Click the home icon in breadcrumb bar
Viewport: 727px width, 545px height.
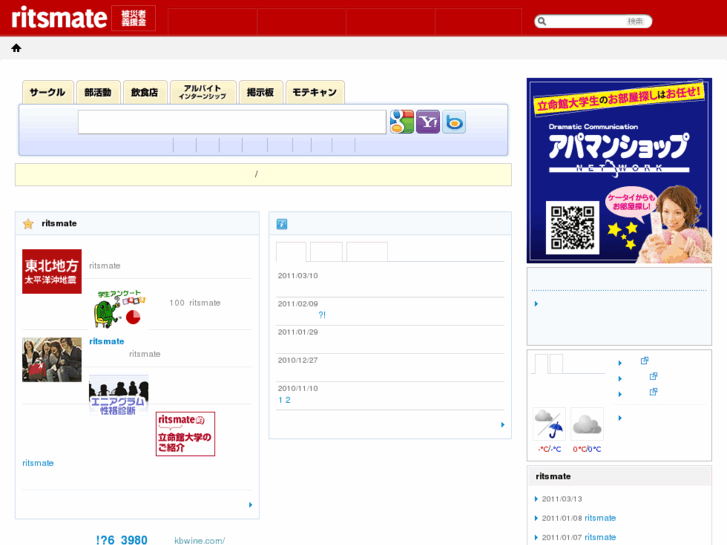point(16,48)
